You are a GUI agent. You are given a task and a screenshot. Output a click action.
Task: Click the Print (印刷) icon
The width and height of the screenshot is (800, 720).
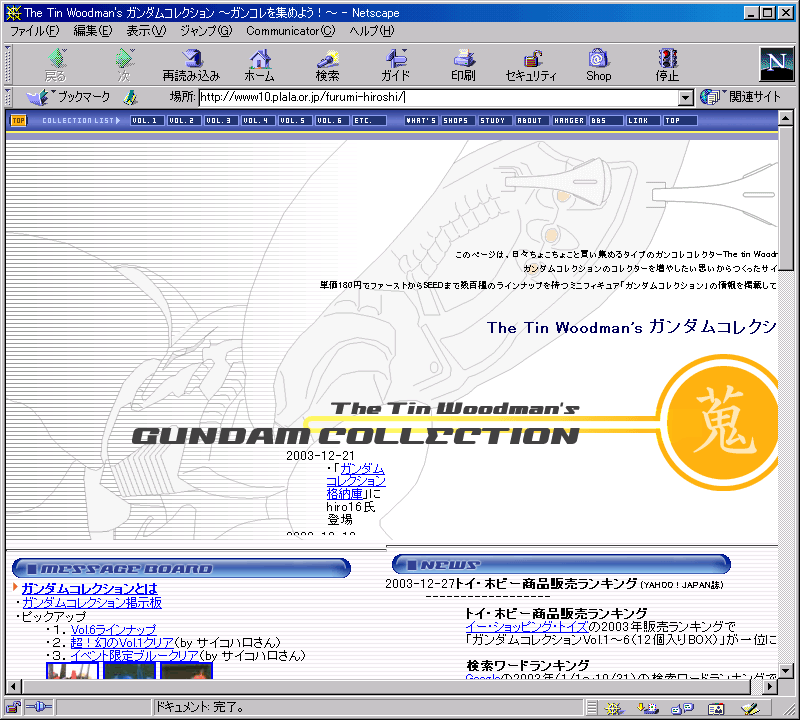[x=463, y=65]
